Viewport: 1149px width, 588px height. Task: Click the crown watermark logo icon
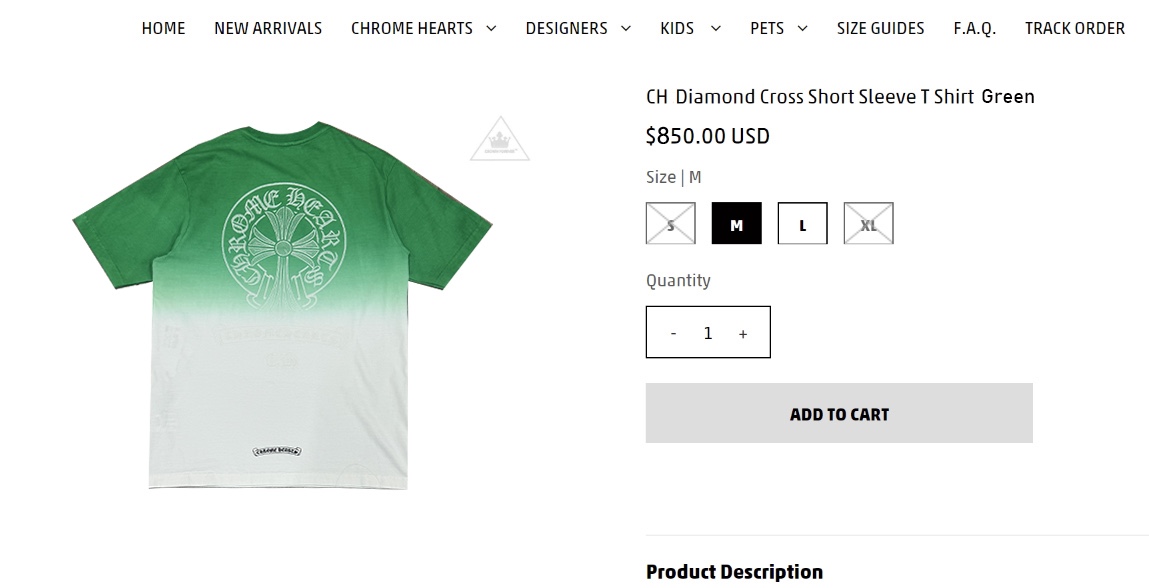click(x=499, y=139)
